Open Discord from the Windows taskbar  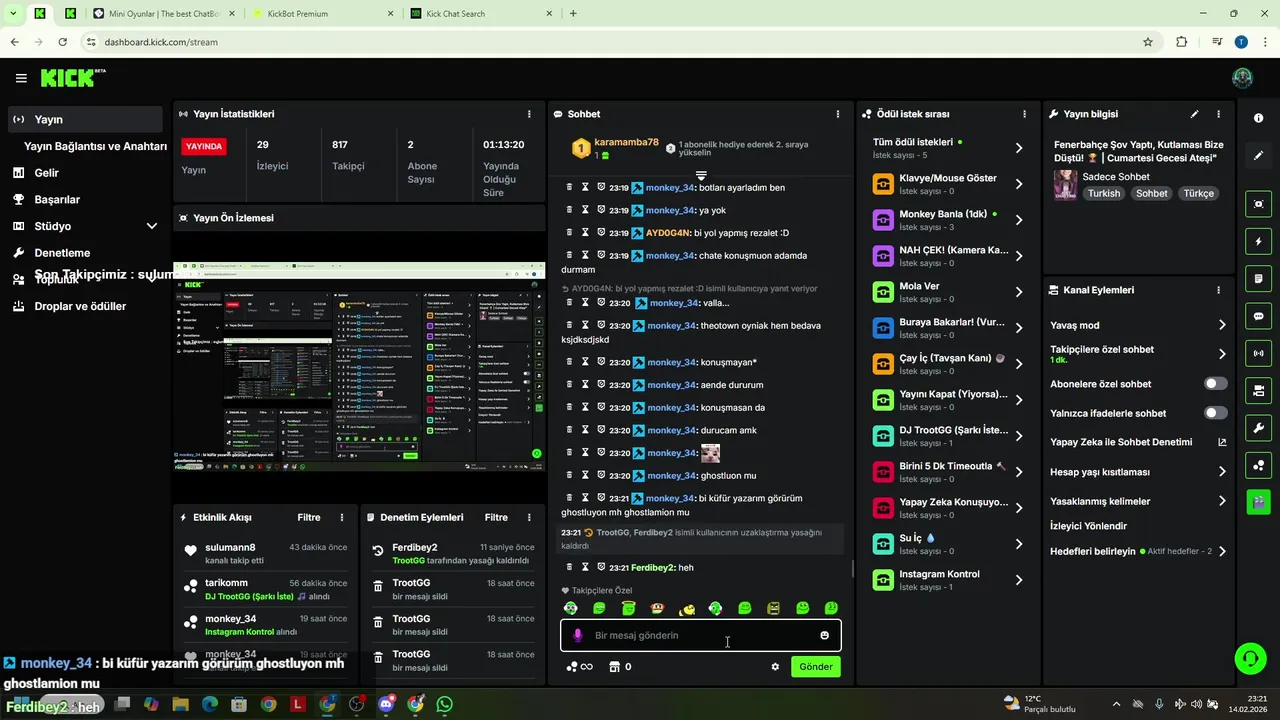click(386, 704)
